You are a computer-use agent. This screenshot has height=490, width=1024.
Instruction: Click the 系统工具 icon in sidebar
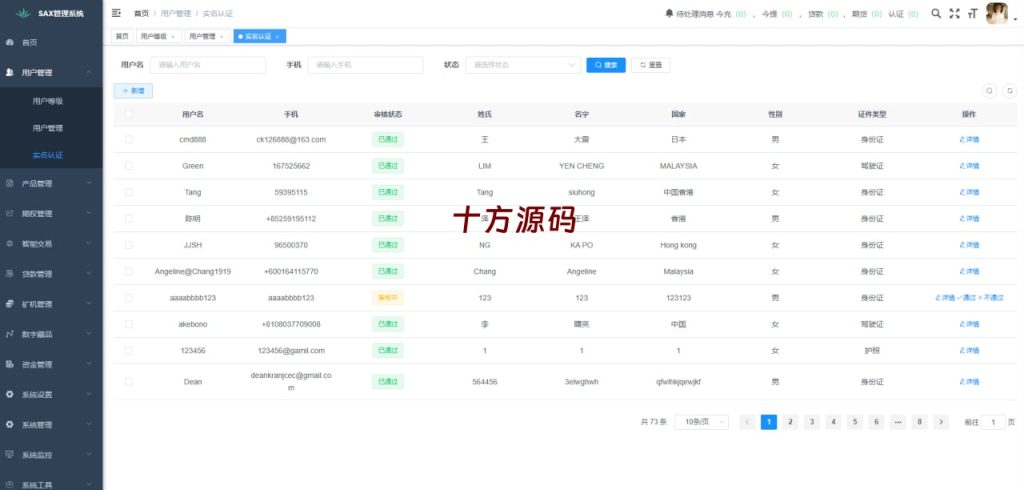(10, 485)
